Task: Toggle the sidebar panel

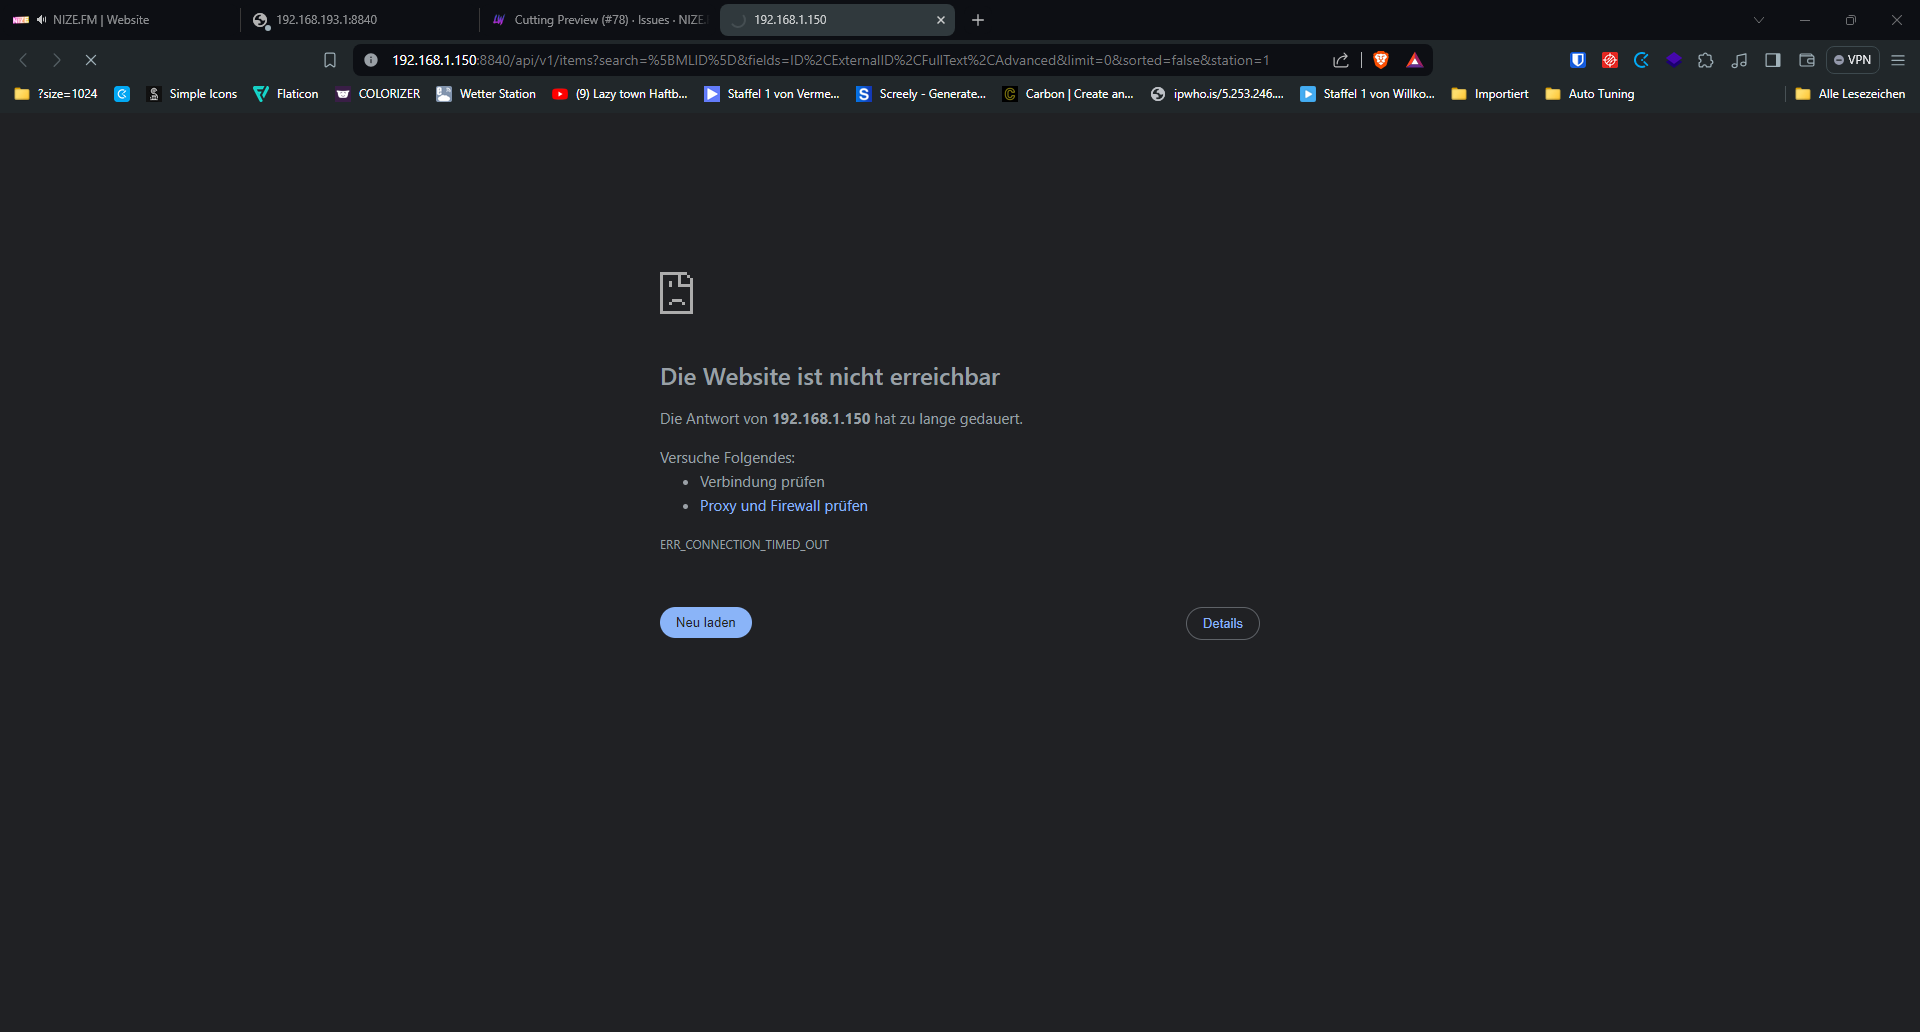Action: [1772, 60]
